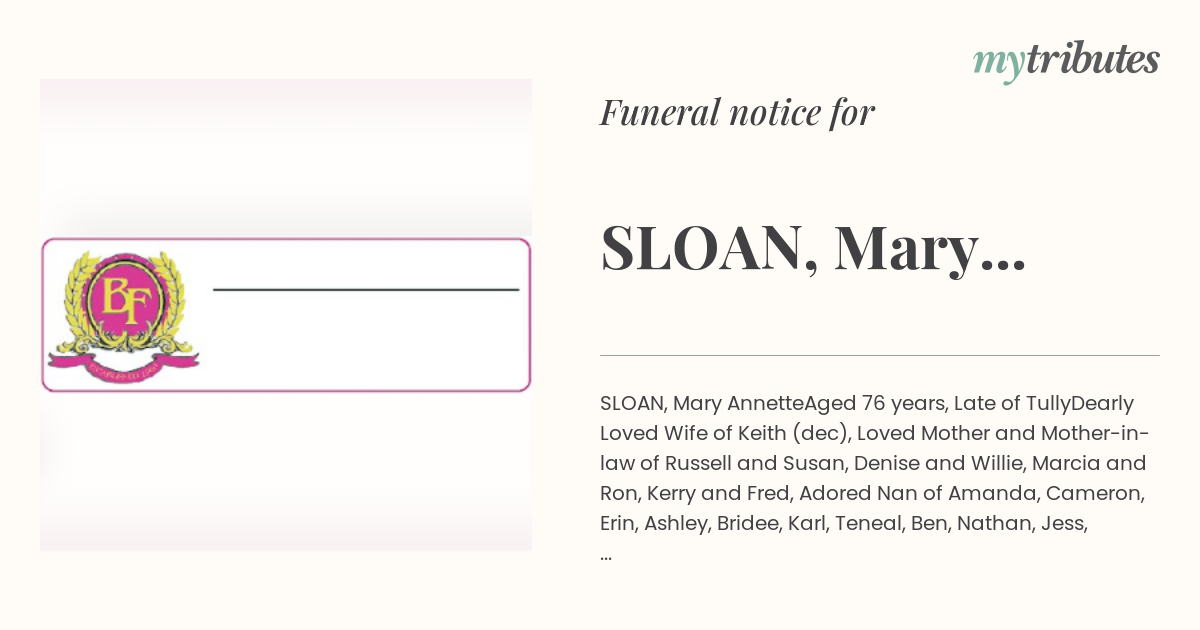Select the yellow laurel wreath on emblem
The width and height of the screenshot is (1200, 630).
(x=123, y=303)
